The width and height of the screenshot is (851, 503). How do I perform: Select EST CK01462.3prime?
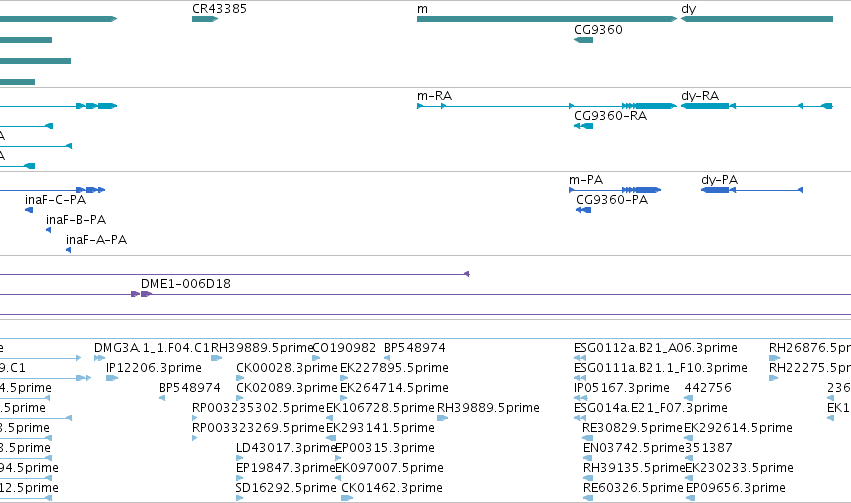click(x=392, y=488)
